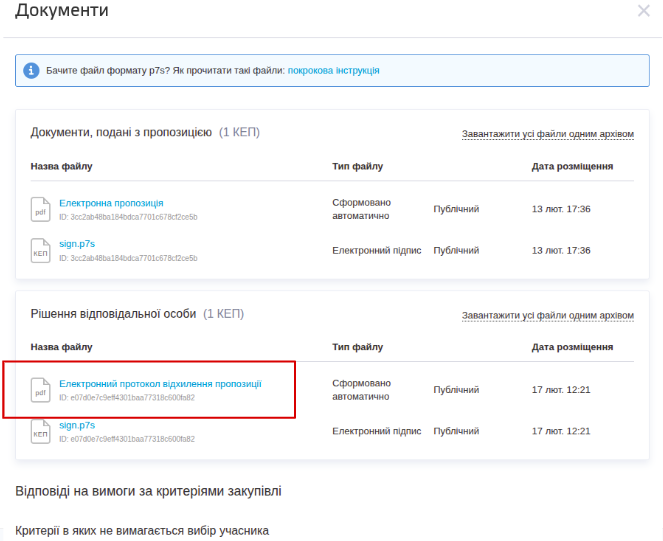Screen dimensions: 663x541
Task: Click Тип файлу header in proposal documents table
Action: 357,166
